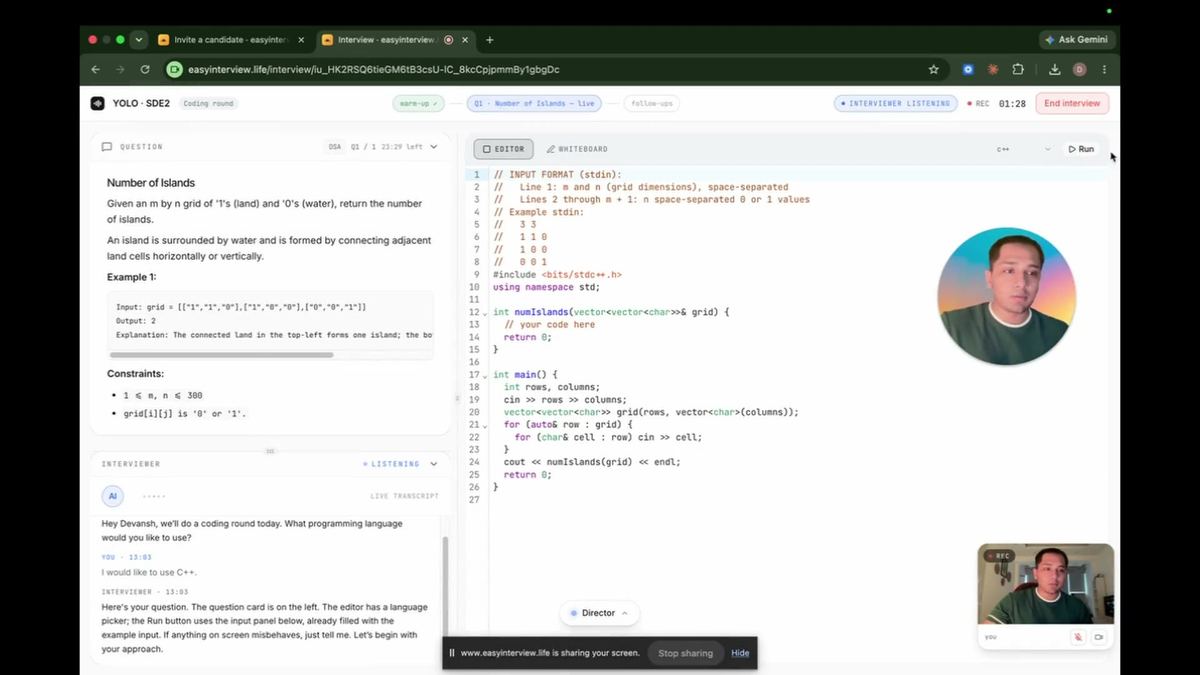Viewport: 1200px width, 675px height.
Task: Collapse the interviewer panel chevron
Action: (433, 464)
